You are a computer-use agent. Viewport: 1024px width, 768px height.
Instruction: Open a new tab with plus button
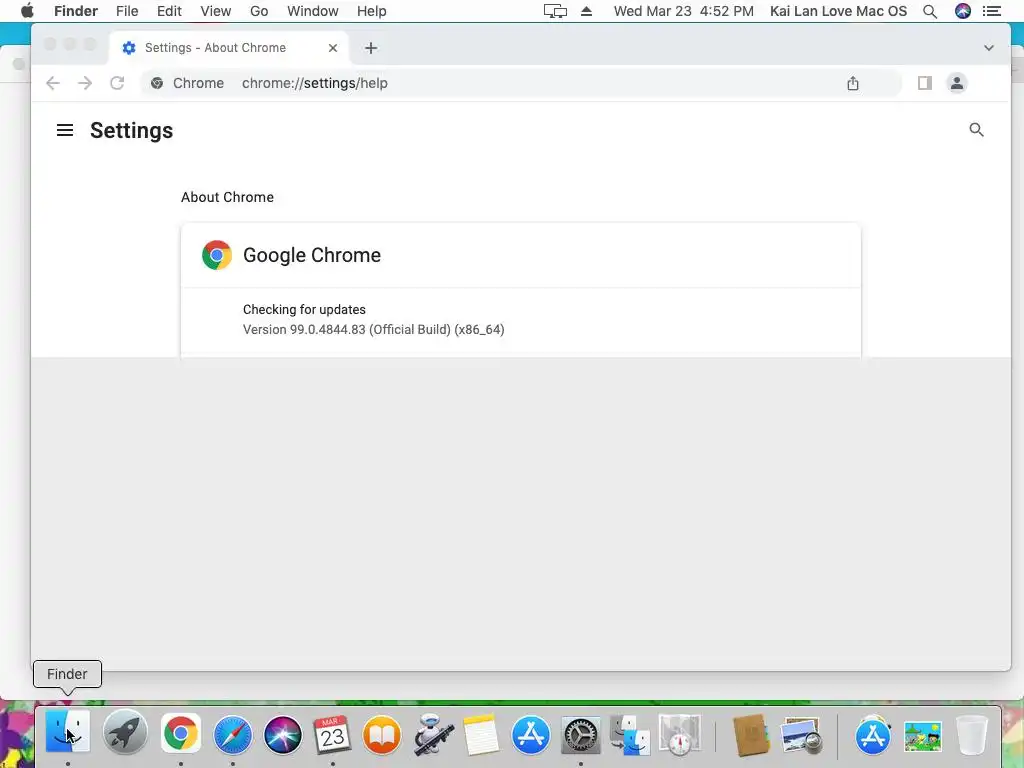tap(371, 48)
